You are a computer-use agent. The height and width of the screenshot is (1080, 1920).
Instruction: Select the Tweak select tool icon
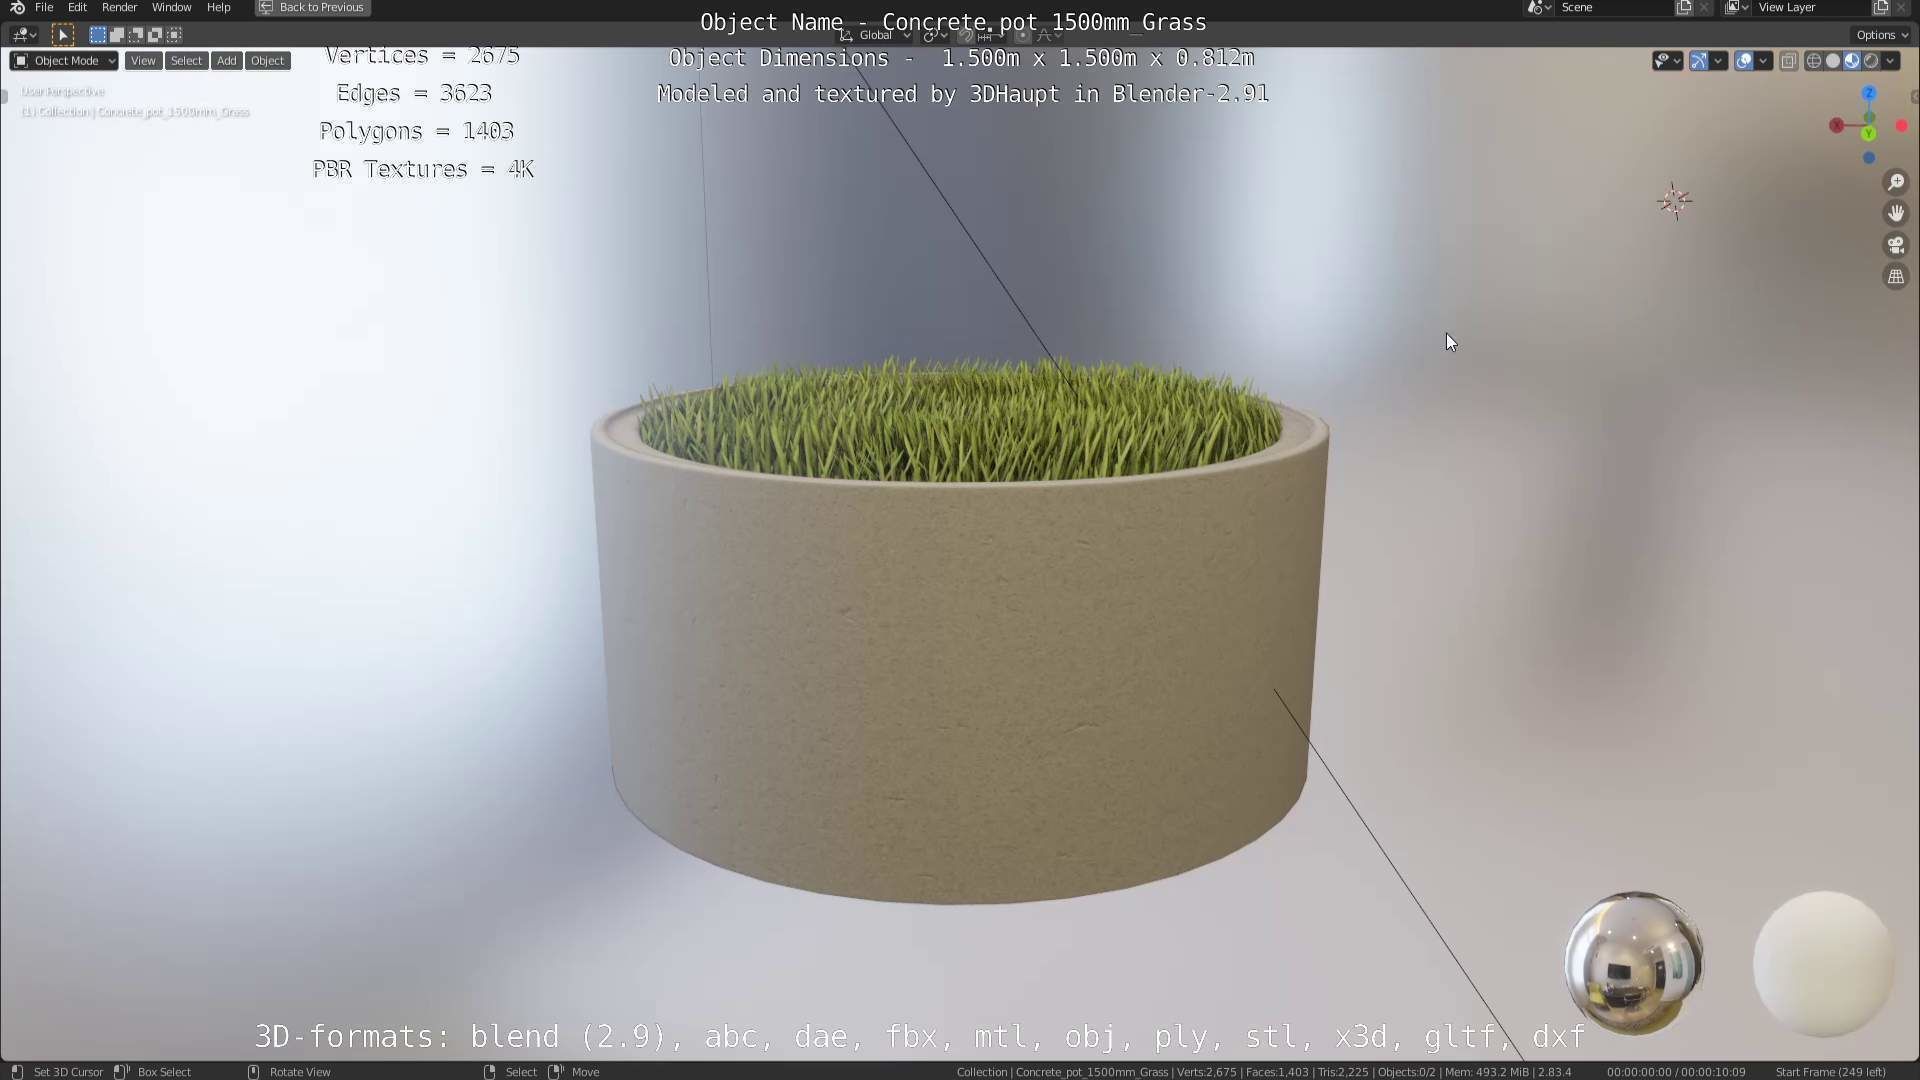(62, 35)
